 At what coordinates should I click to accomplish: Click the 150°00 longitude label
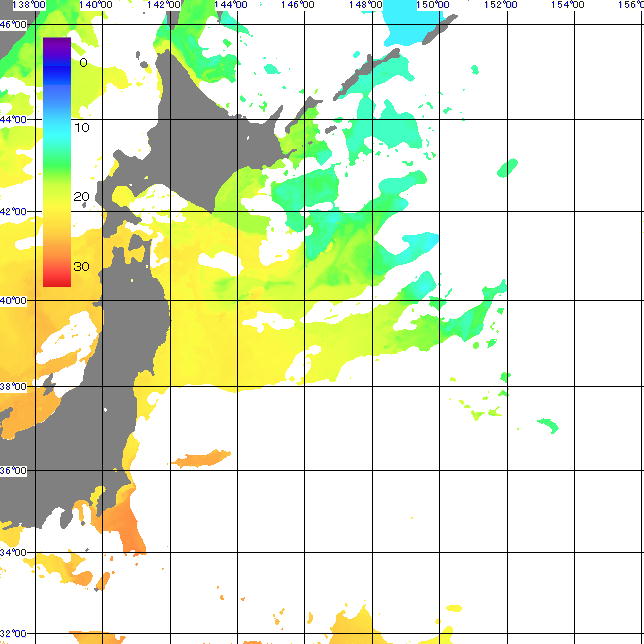coord(433,5)
